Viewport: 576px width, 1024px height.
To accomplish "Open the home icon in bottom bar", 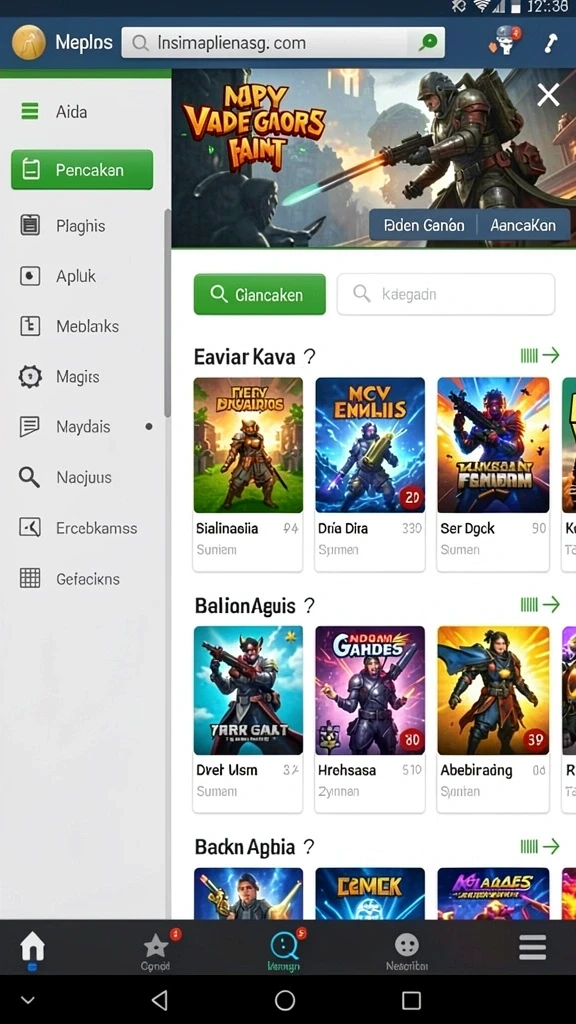I will coord(32,947).
